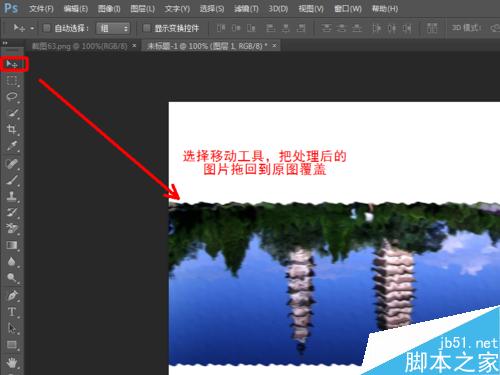Select the Dodge tool

12,277
